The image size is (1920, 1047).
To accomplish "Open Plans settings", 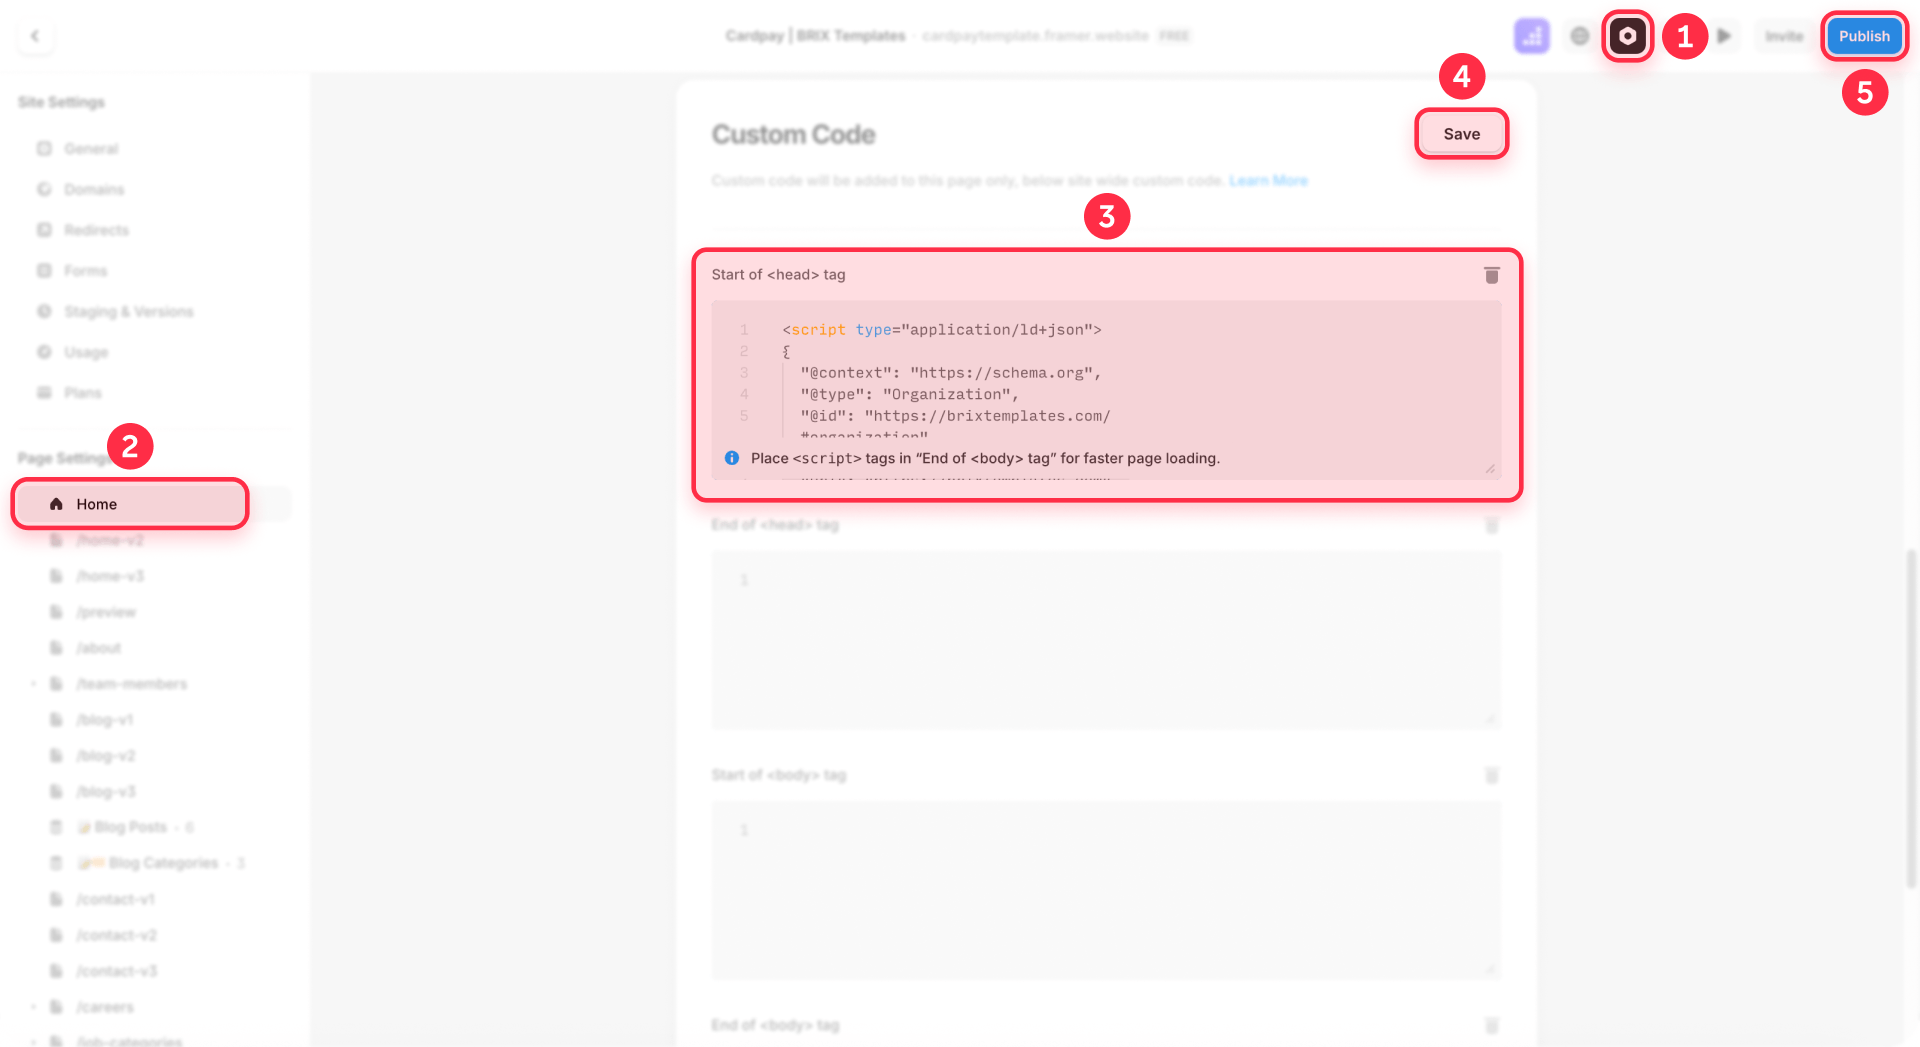I will 83,392.
